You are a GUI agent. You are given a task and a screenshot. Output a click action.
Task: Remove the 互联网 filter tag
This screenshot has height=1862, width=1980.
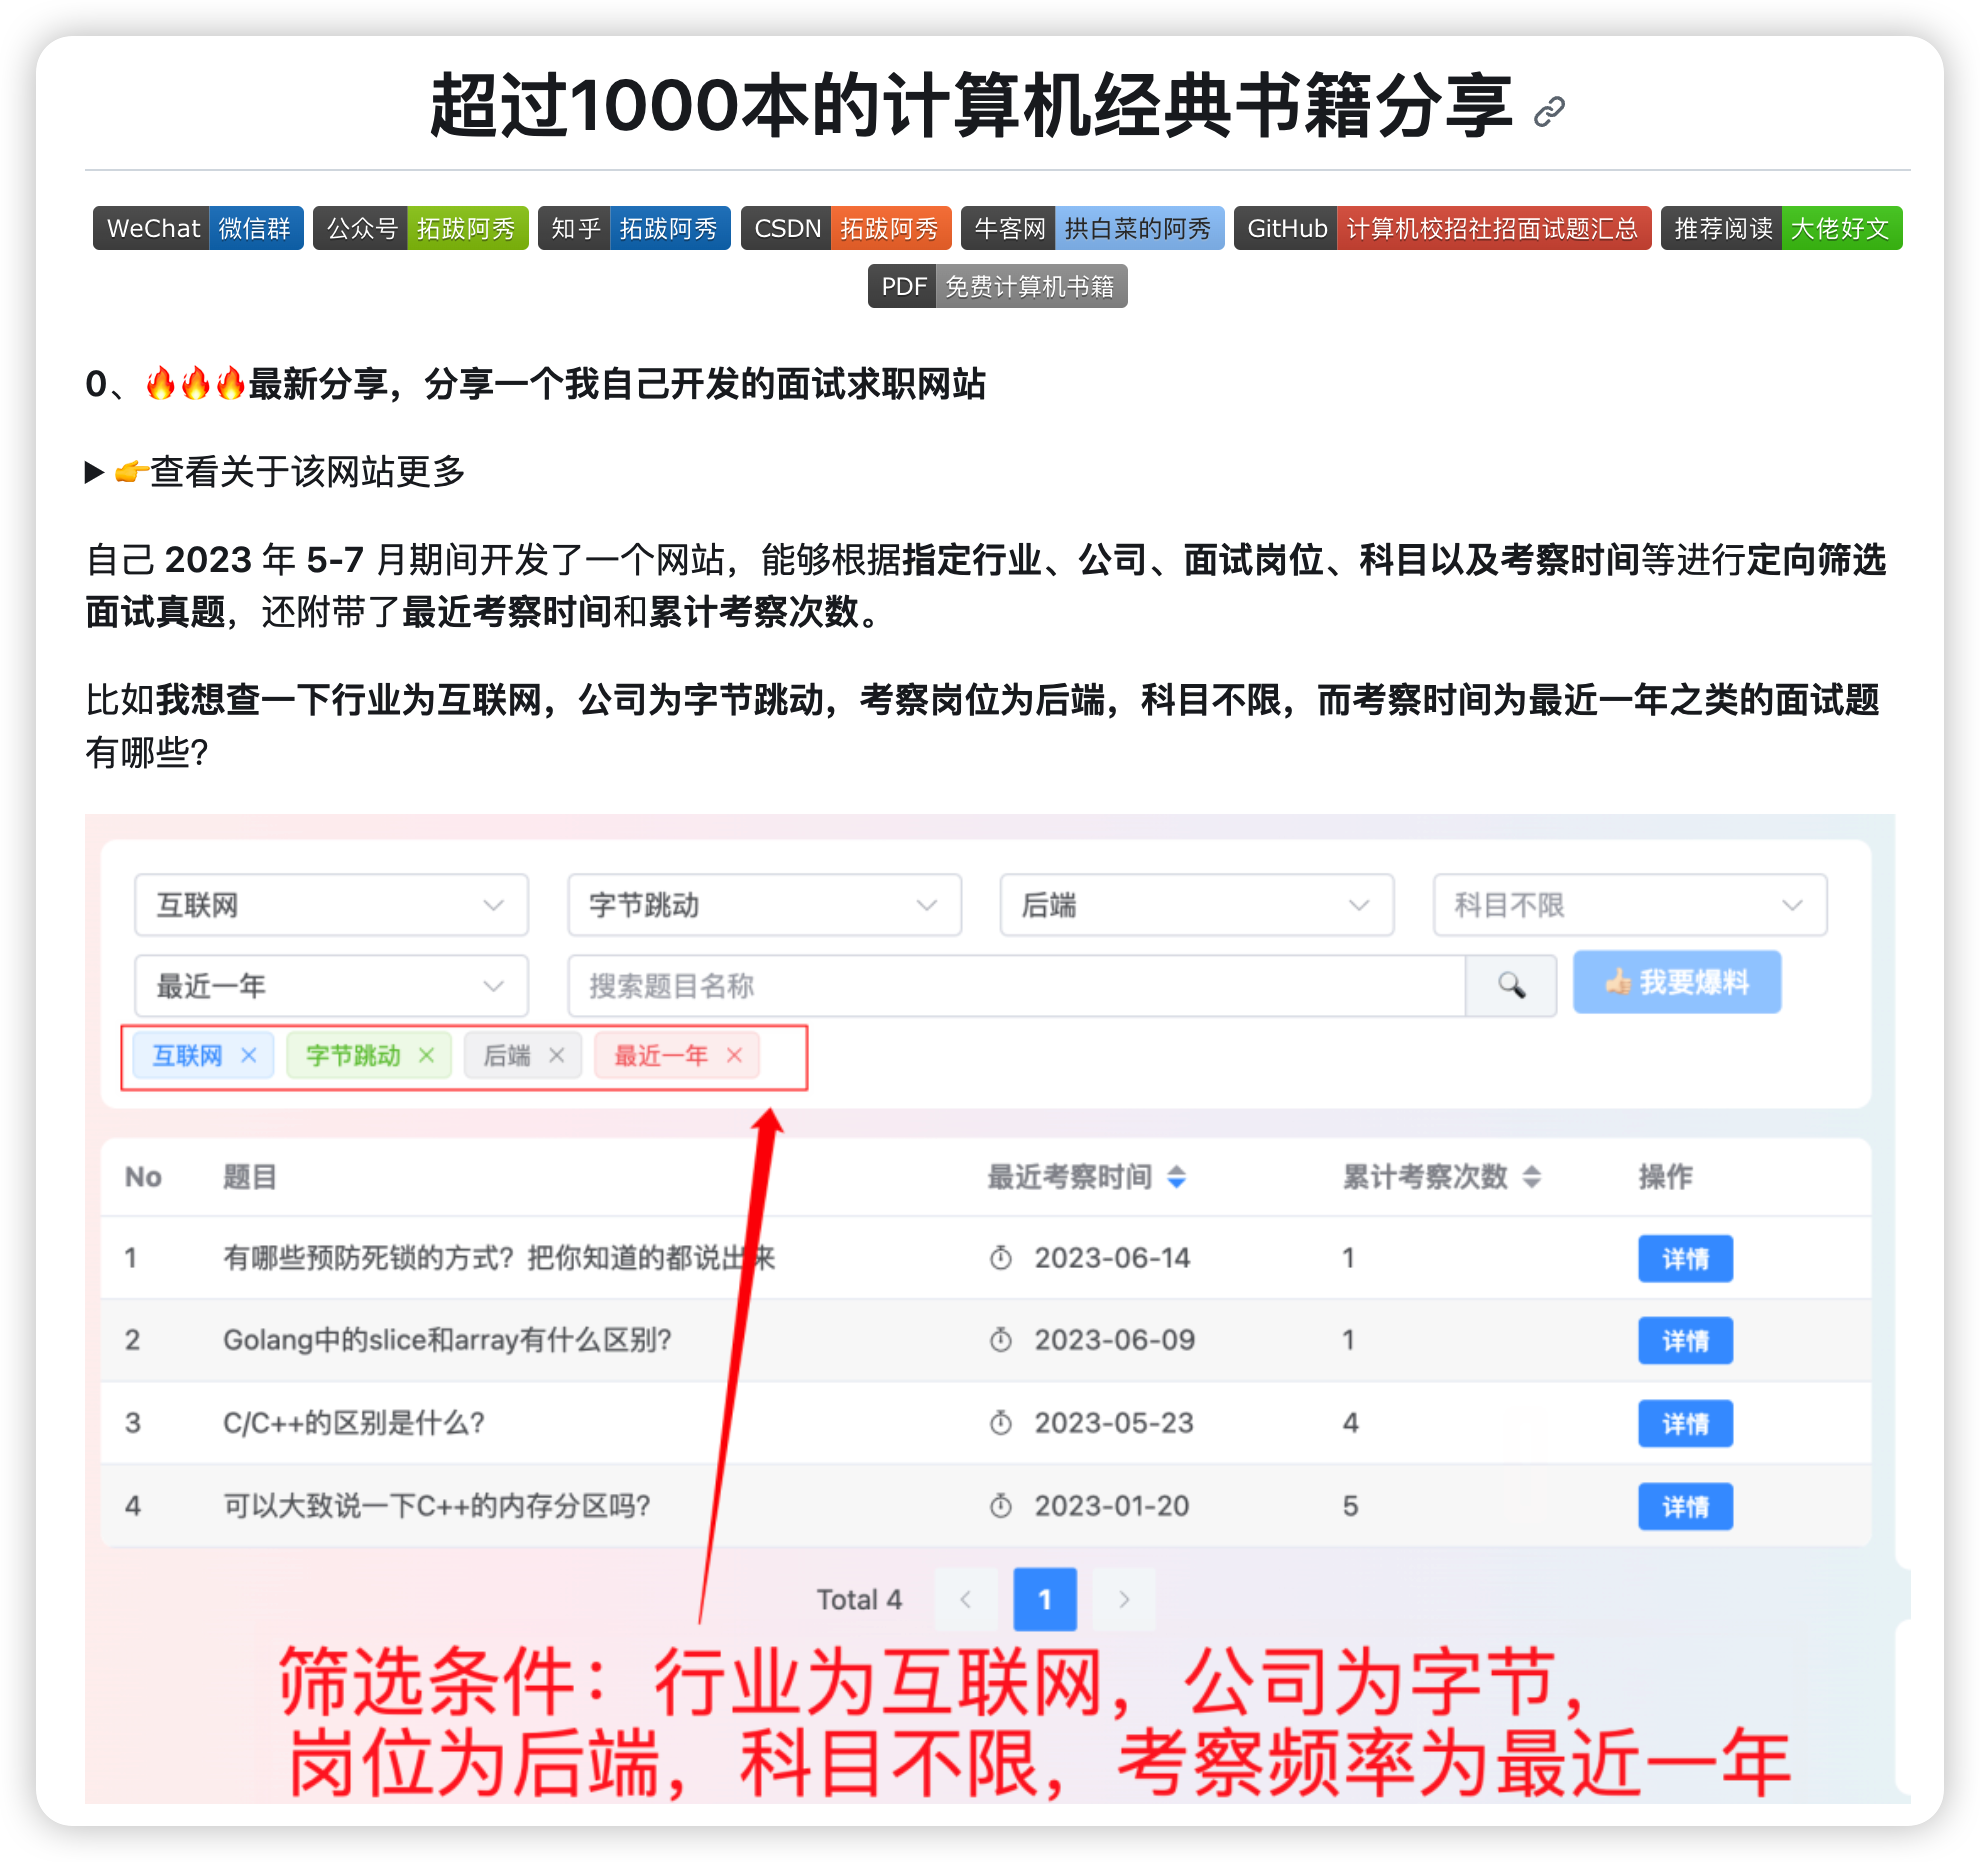click(x=249, y=1055)
